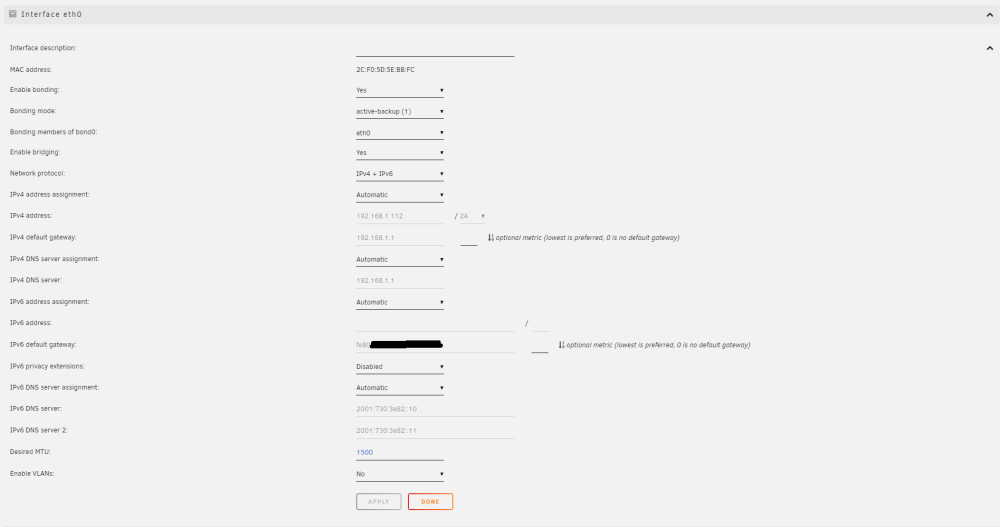The width and height of the screenshot is (1000, 527).
Task: Open the Enable VLANs dropdown
Action: (x=400, y=474)
